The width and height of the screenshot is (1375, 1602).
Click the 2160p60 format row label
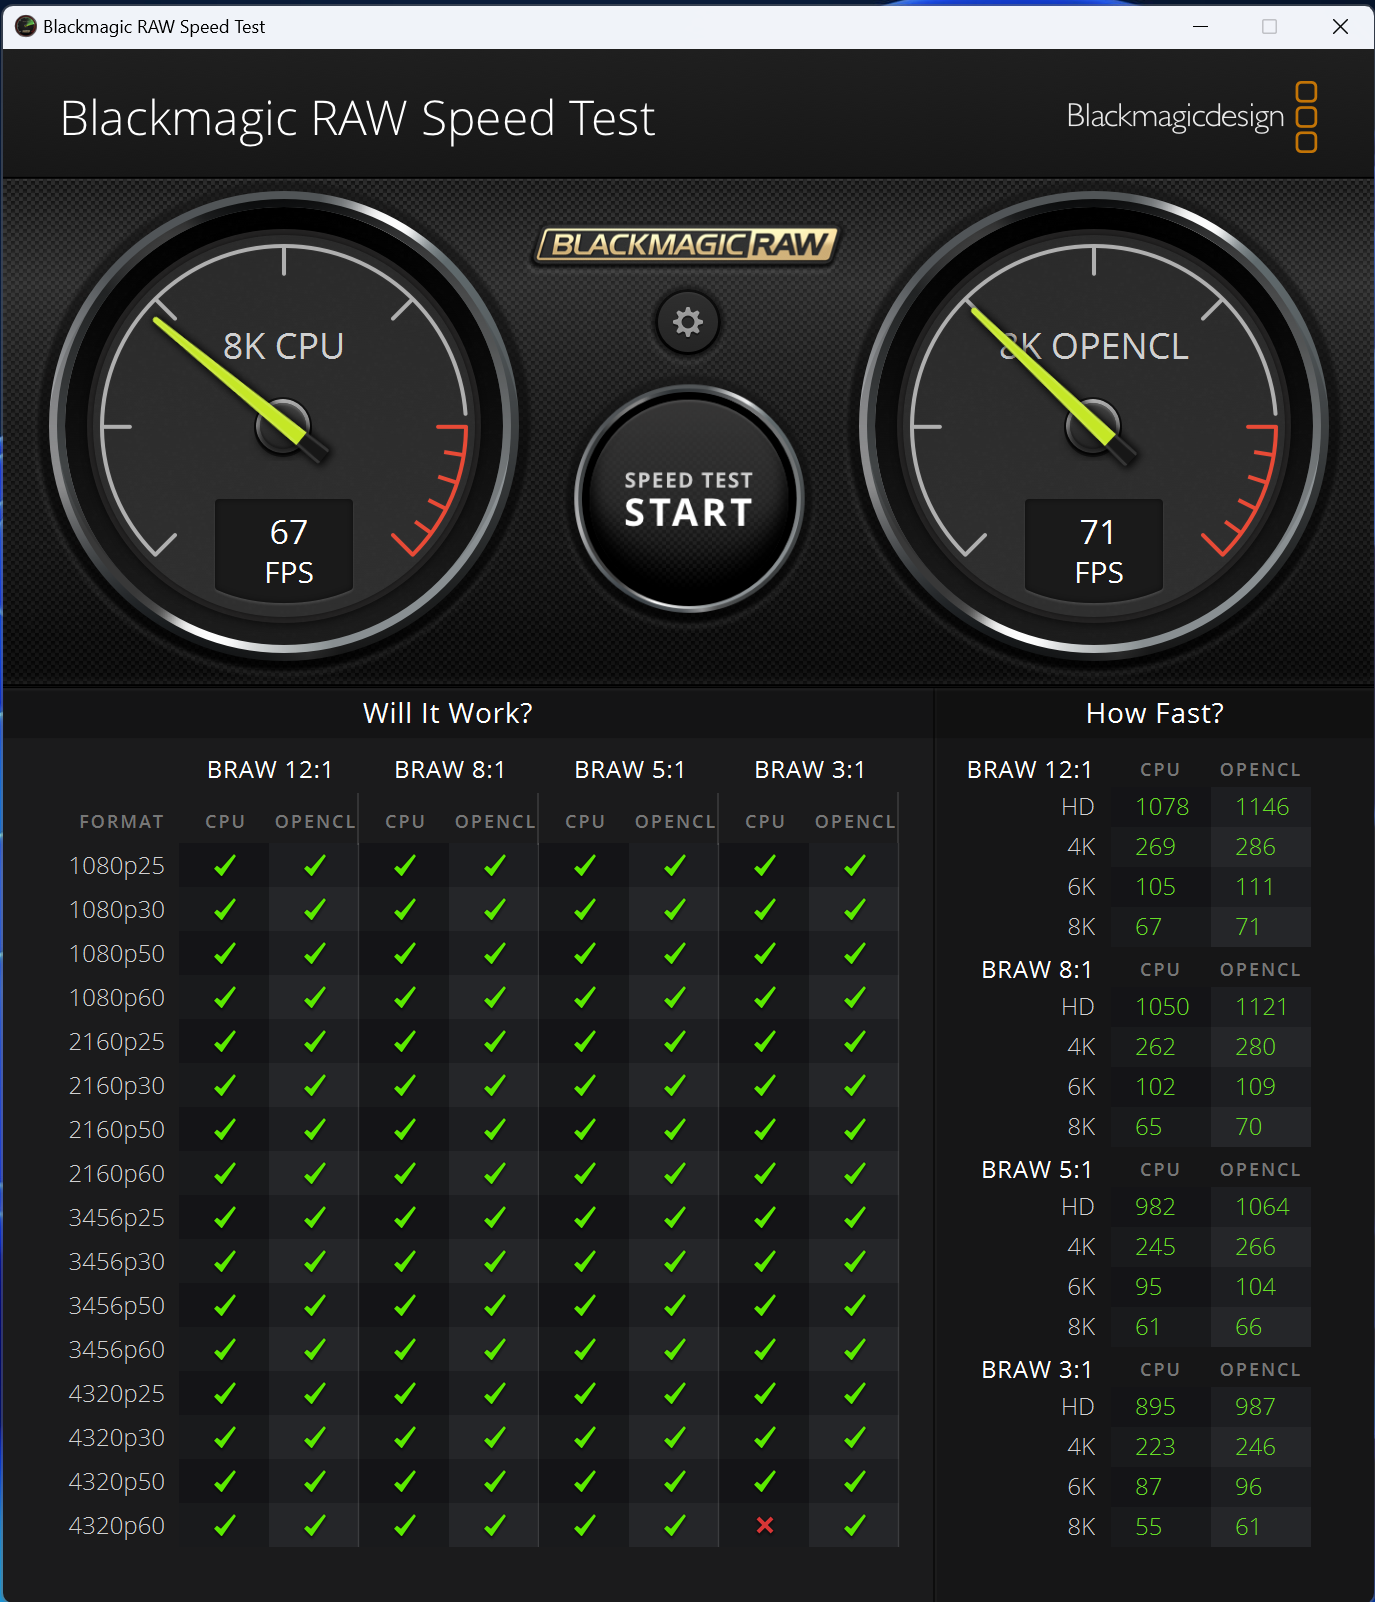(x=116, y=1173)
